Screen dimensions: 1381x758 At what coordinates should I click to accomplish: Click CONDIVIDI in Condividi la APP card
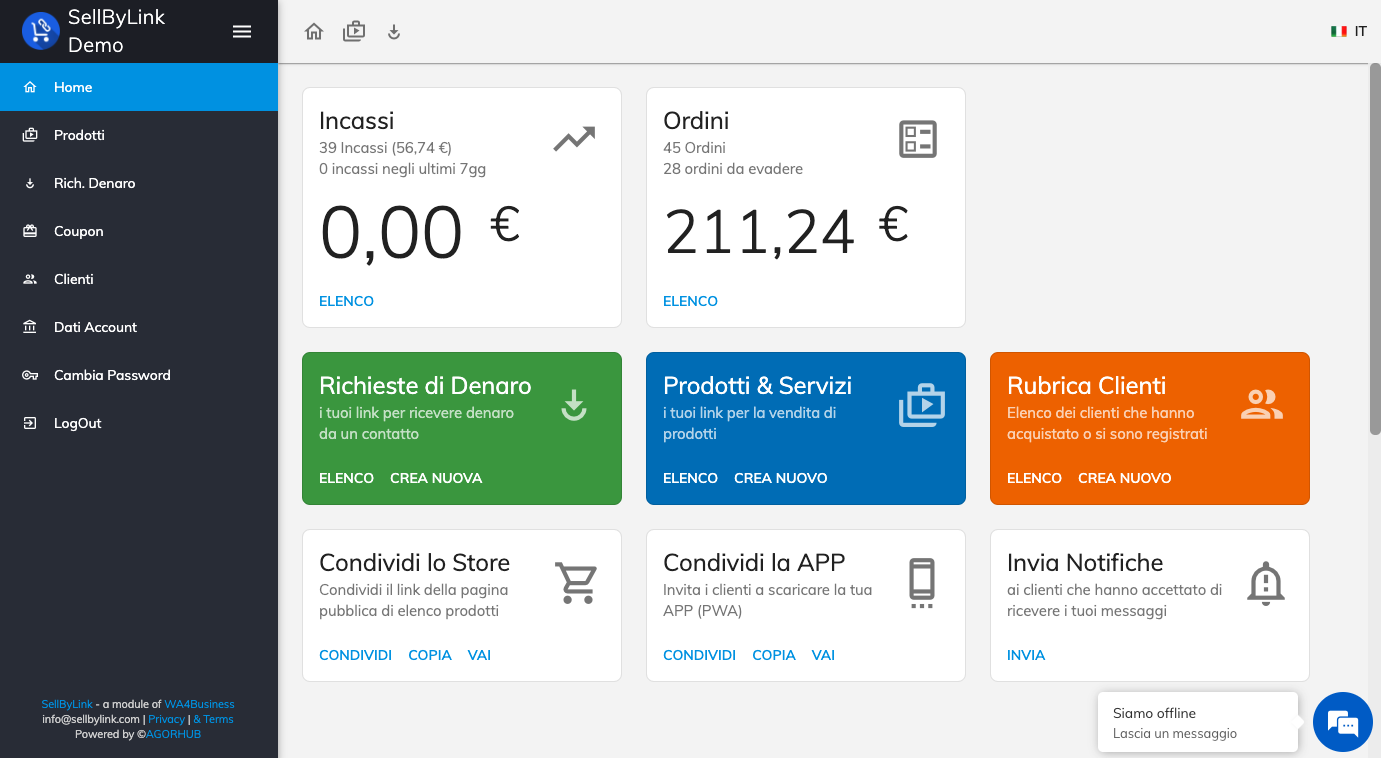pyautogui.click(x=699, y=655)
